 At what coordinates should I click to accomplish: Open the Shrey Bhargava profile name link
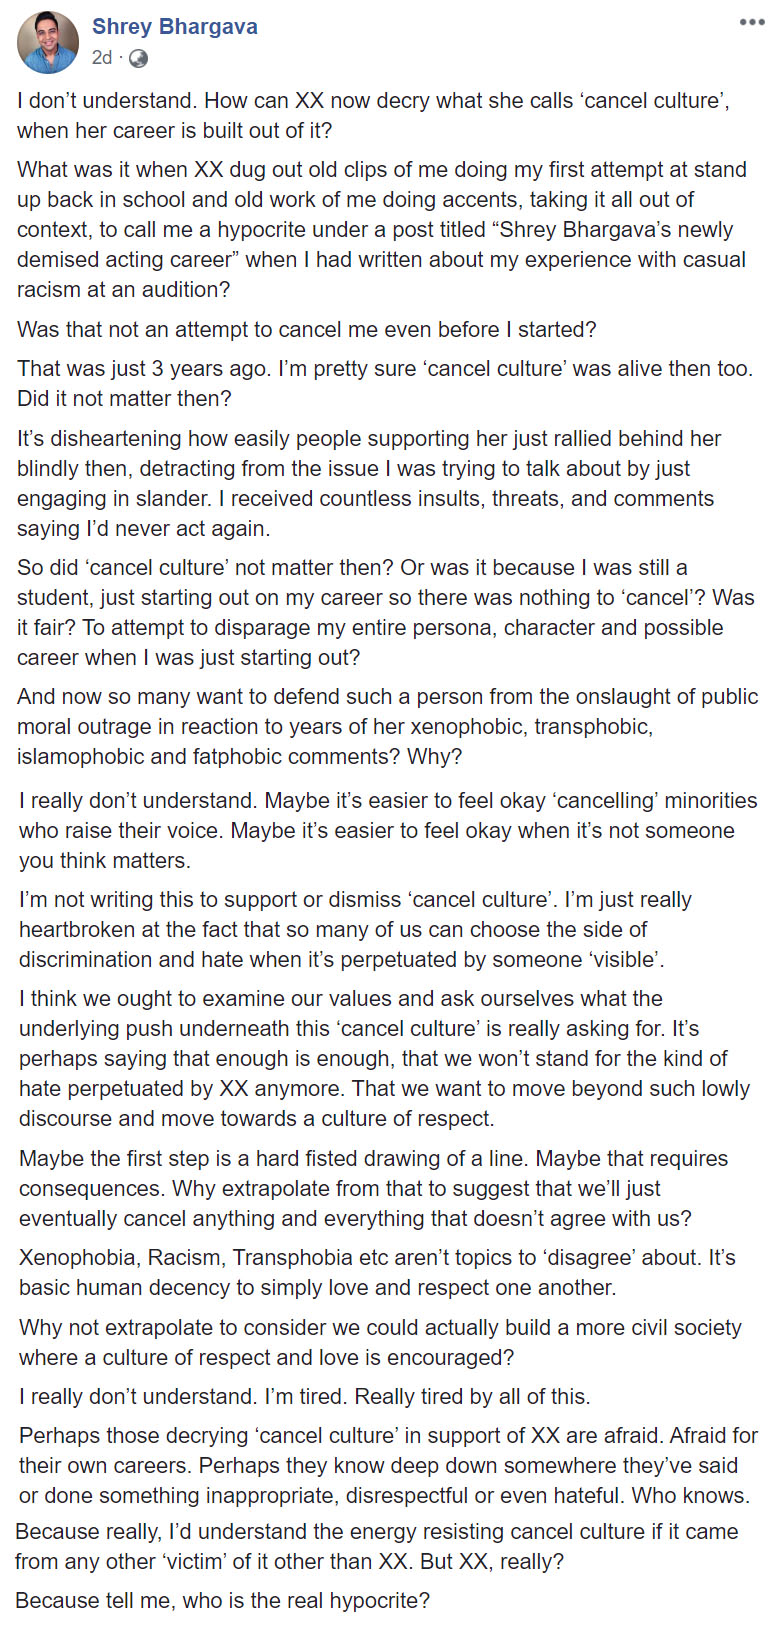[x=175, y=27]
